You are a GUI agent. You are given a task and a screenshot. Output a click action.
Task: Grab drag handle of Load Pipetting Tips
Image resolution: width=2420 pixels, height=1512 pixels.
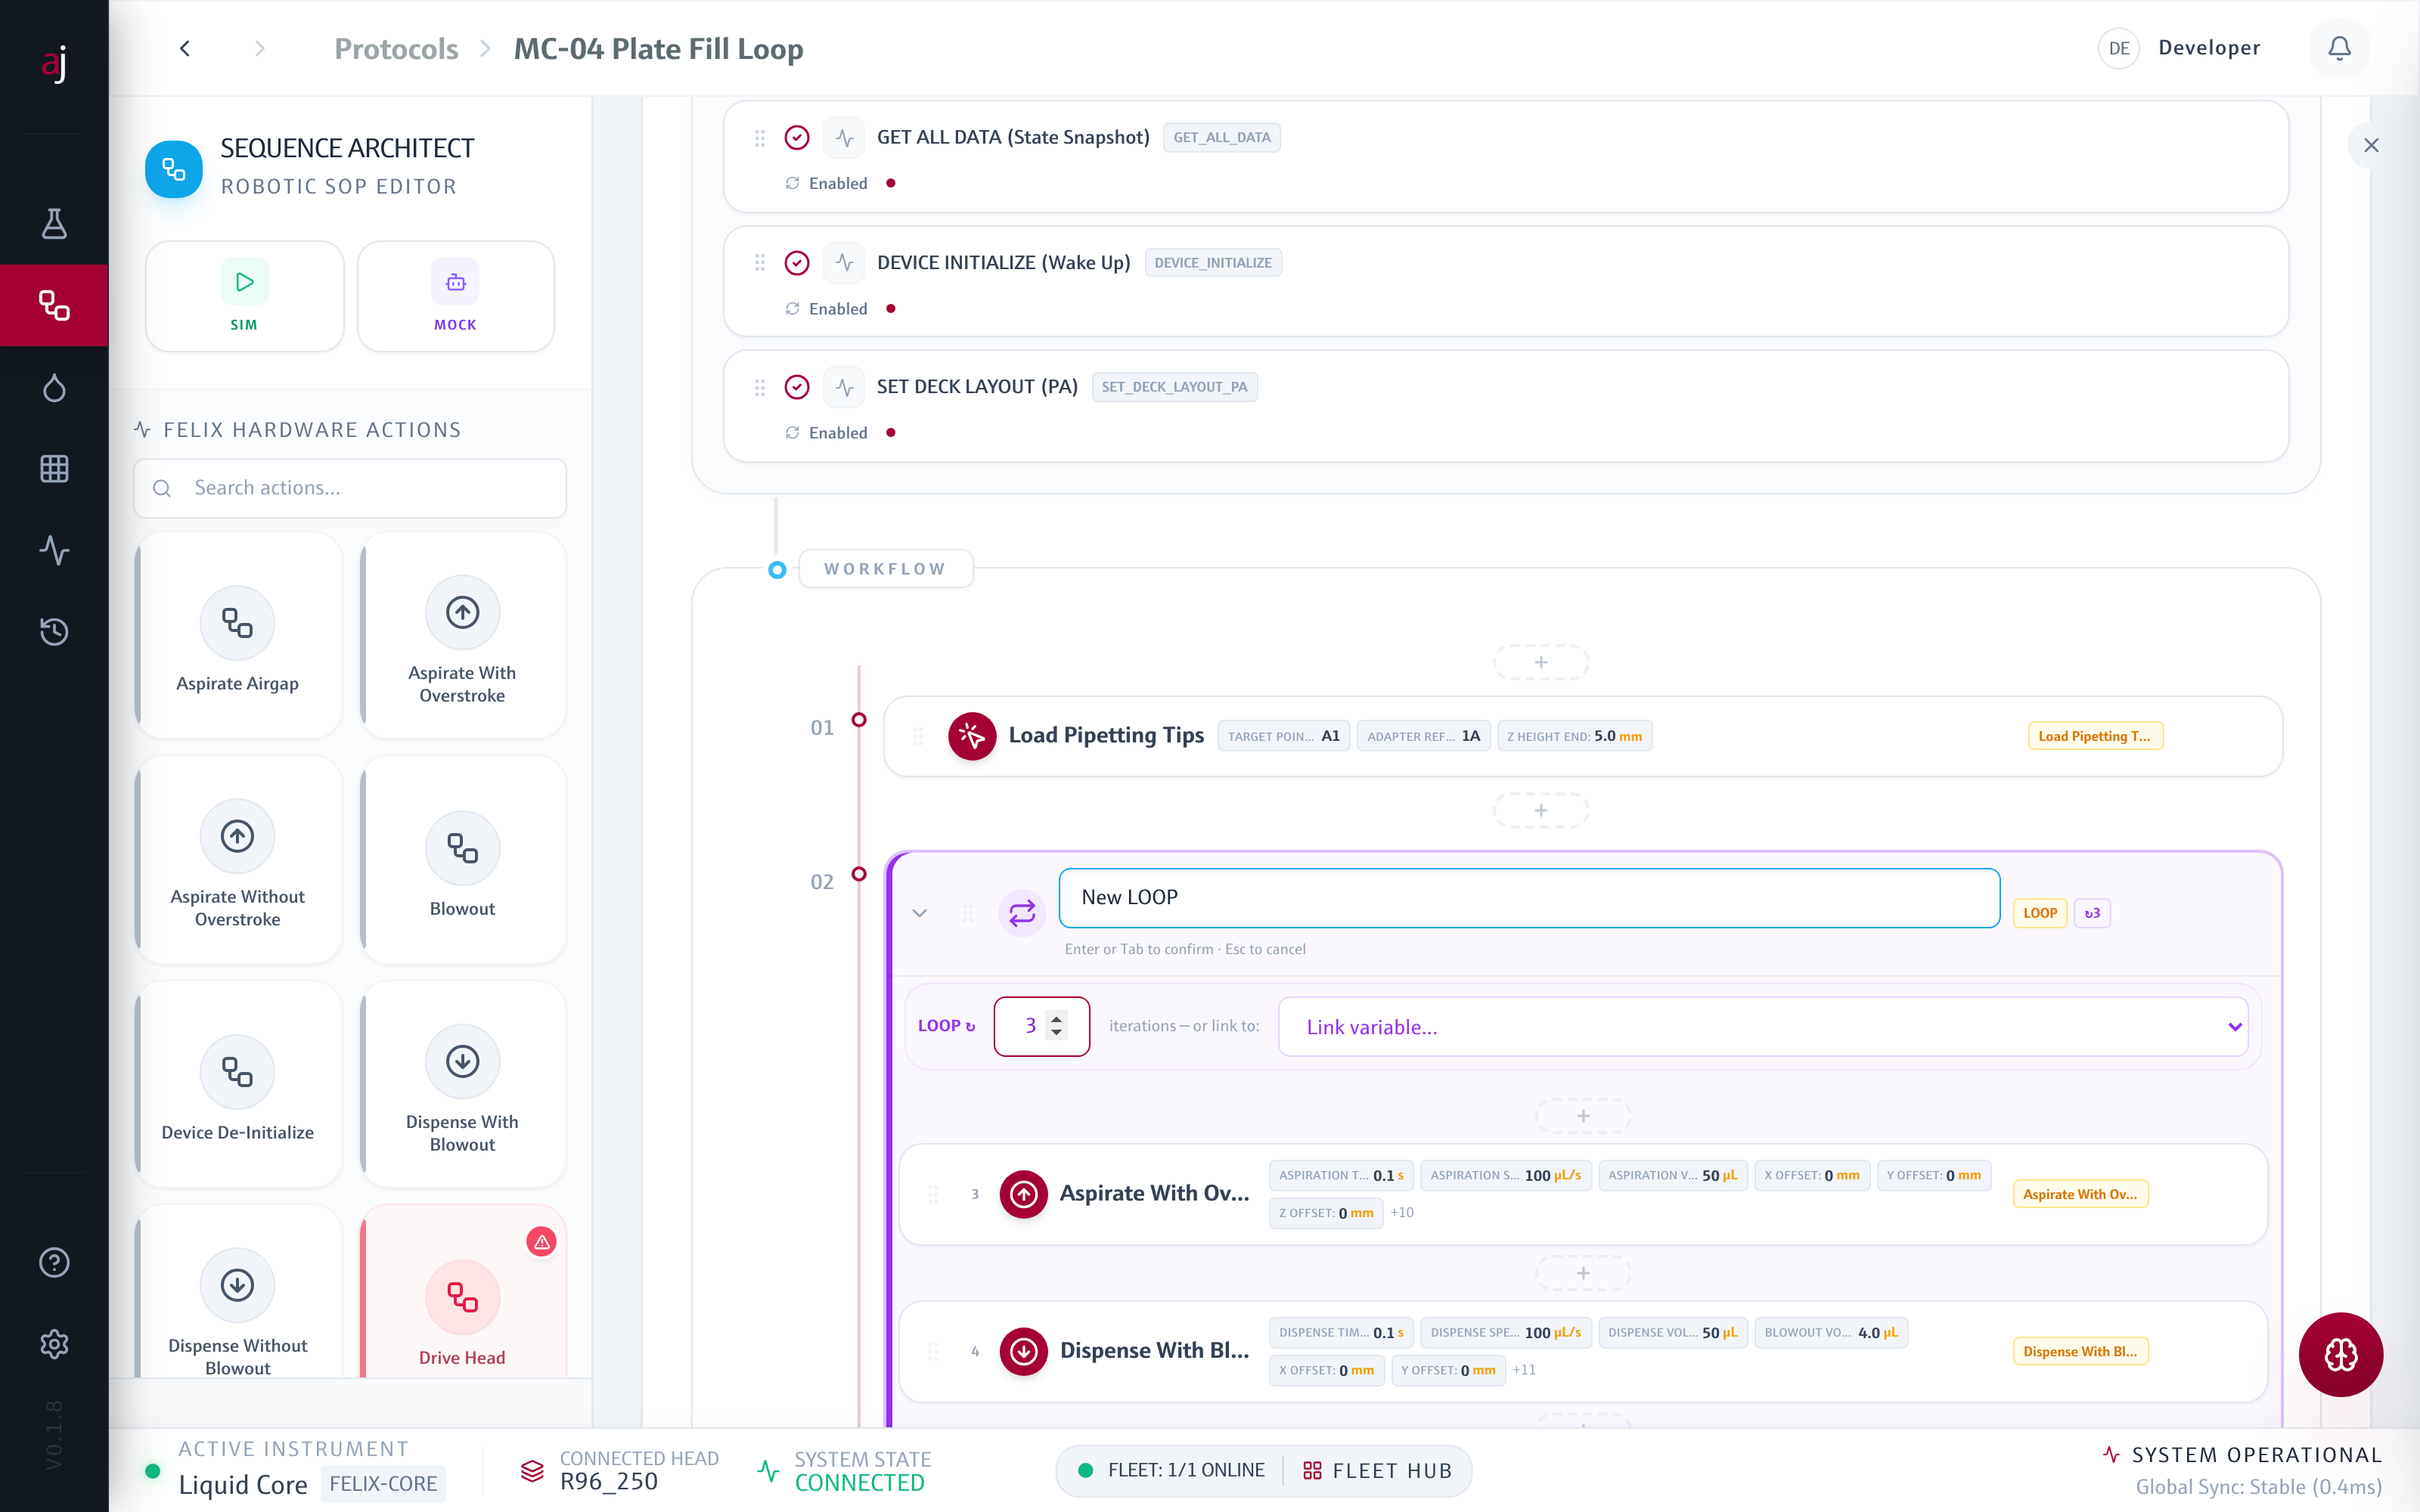click(917, 736)
